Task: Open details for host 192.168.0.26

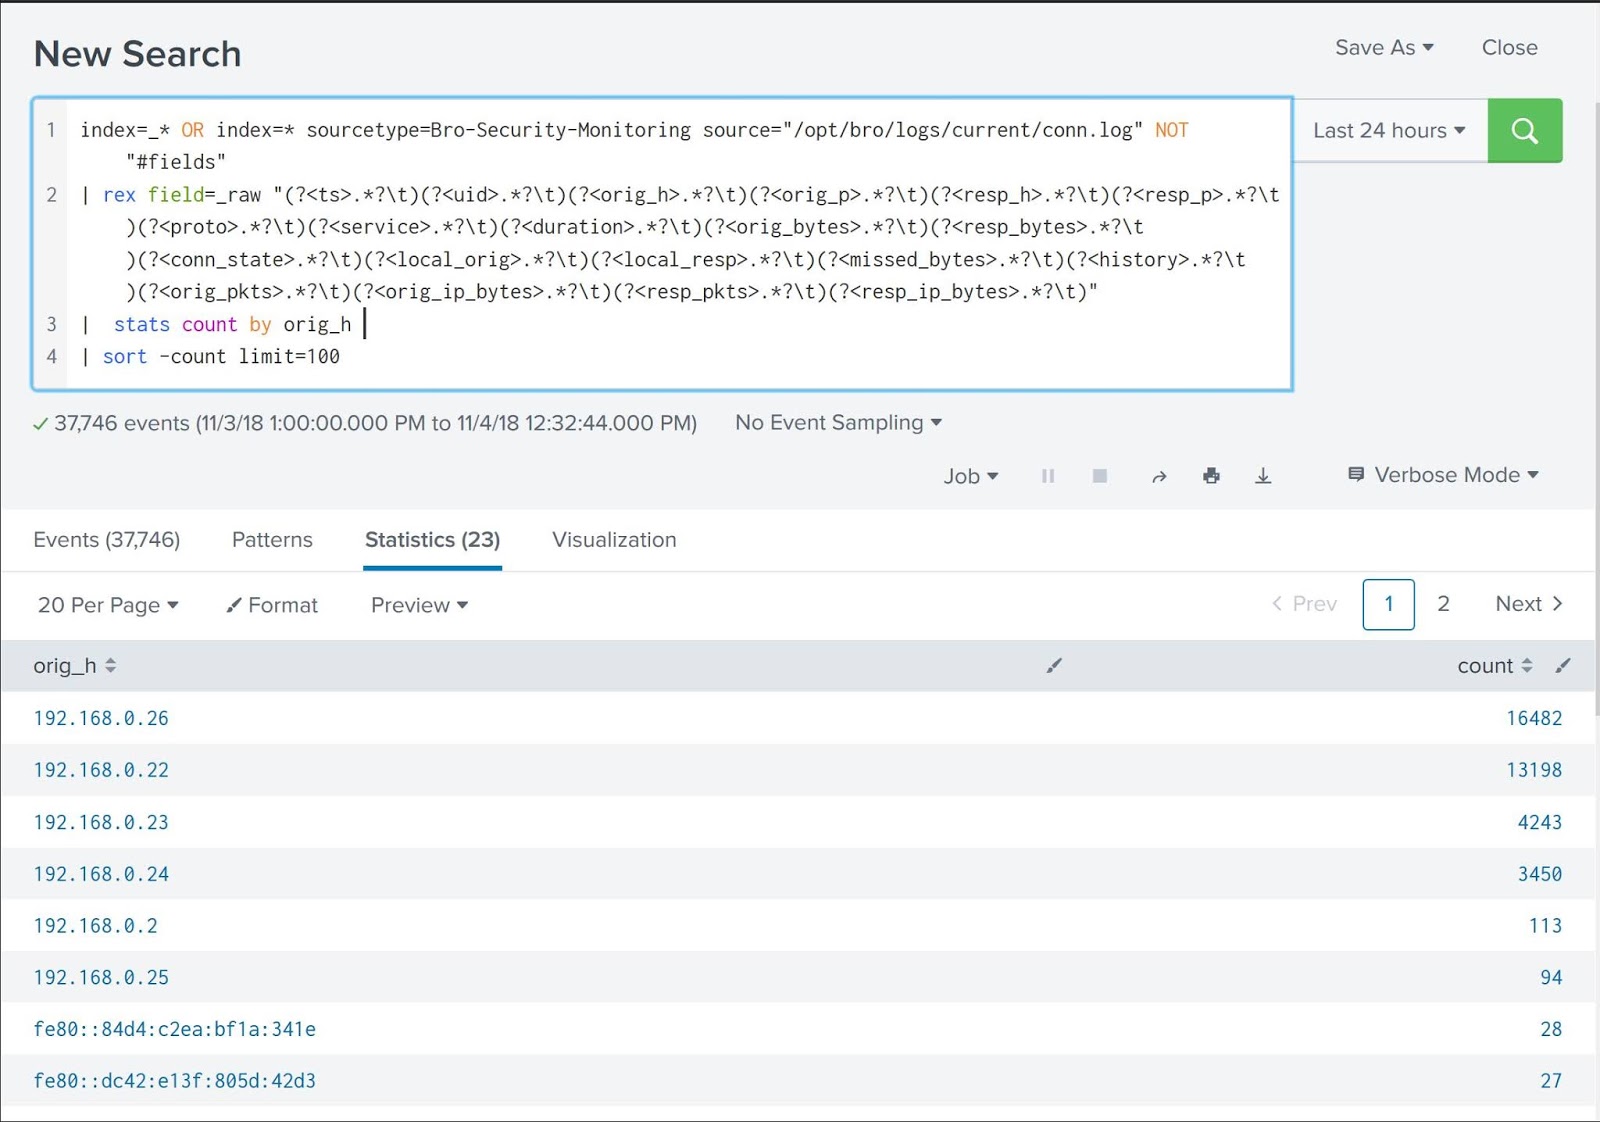Action: 101,718
